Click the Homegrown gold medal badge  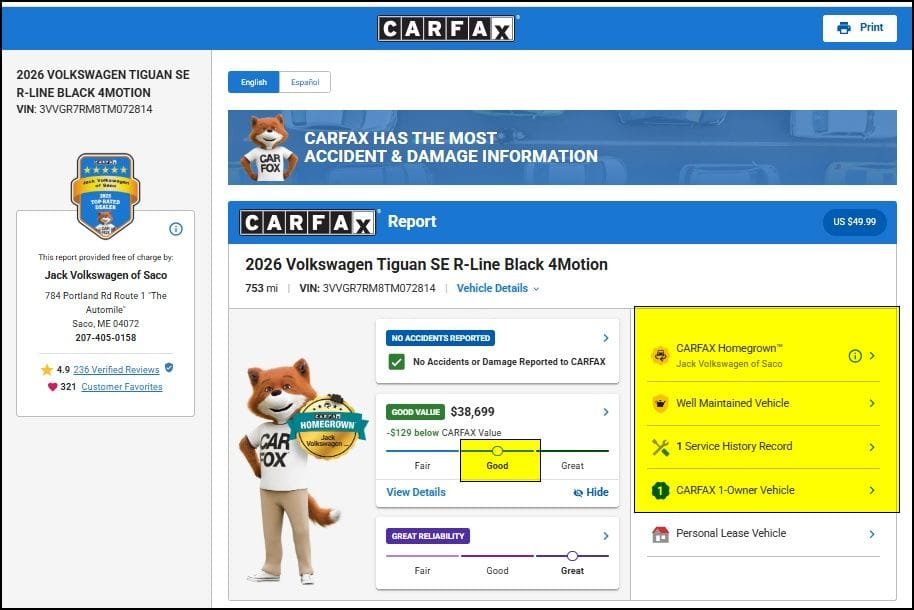328,427
